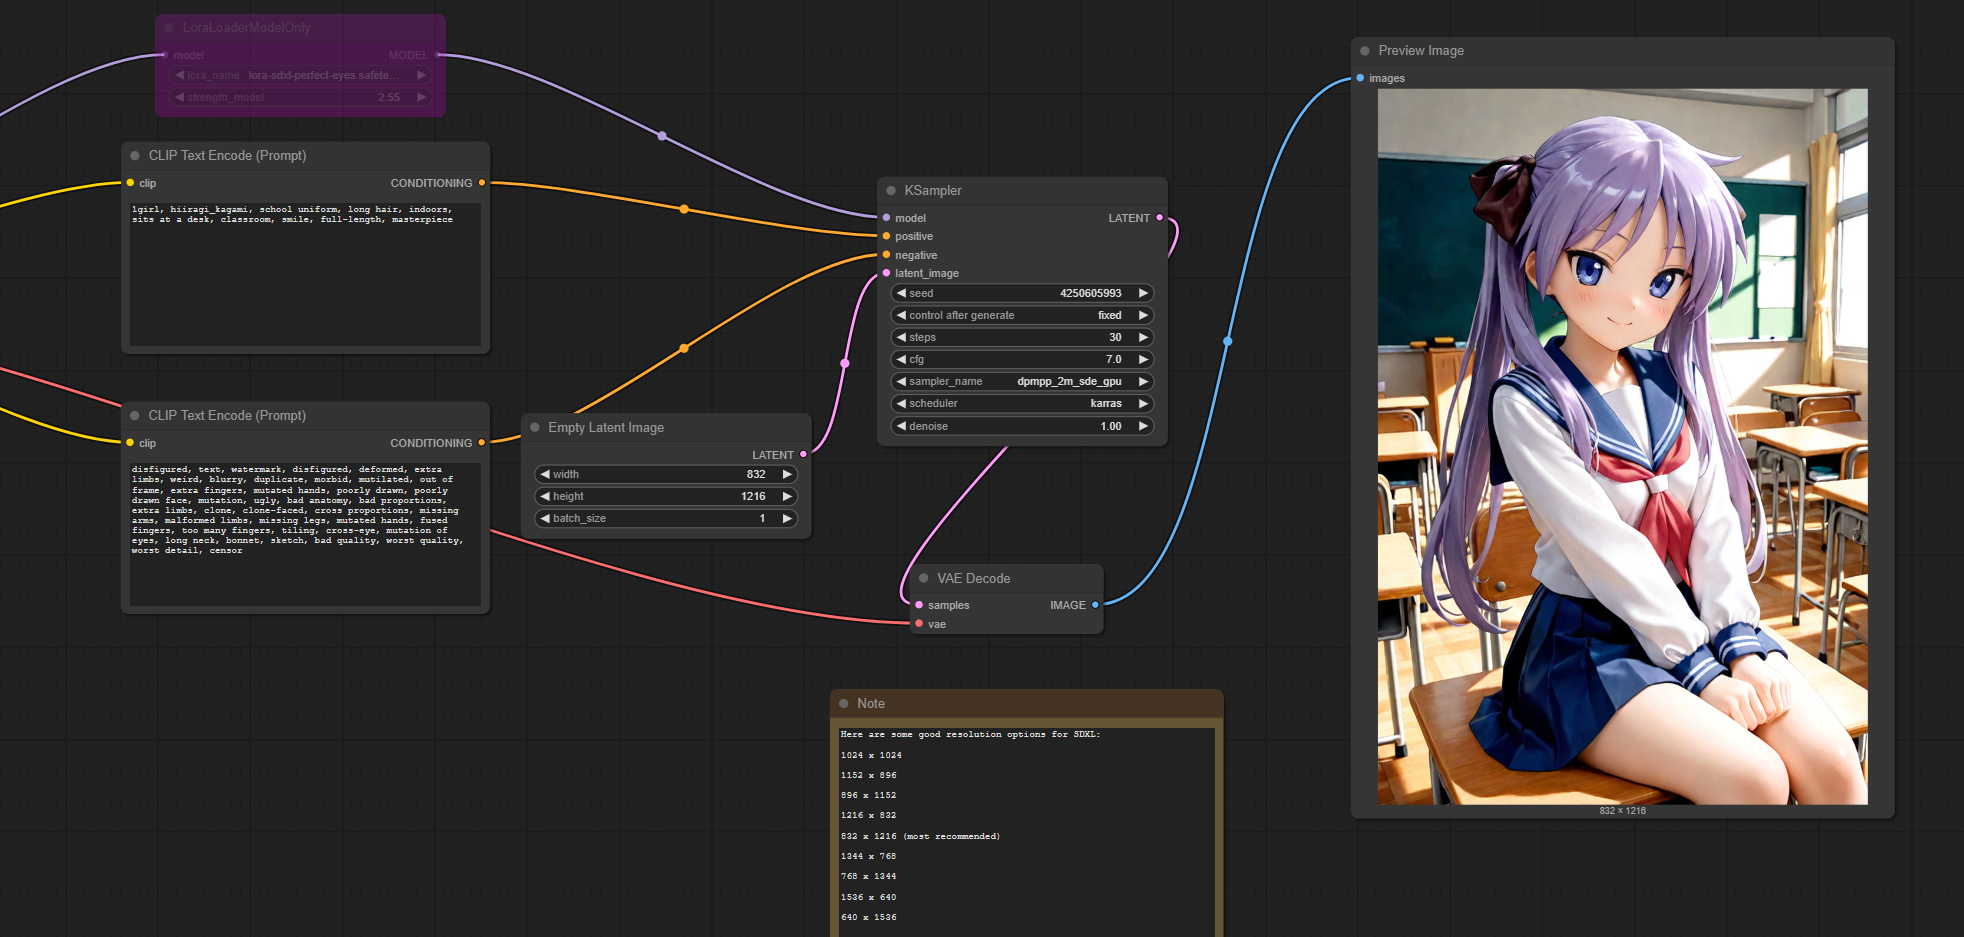
Task: Click the KSampler model input socket
Action: (886, 218)
